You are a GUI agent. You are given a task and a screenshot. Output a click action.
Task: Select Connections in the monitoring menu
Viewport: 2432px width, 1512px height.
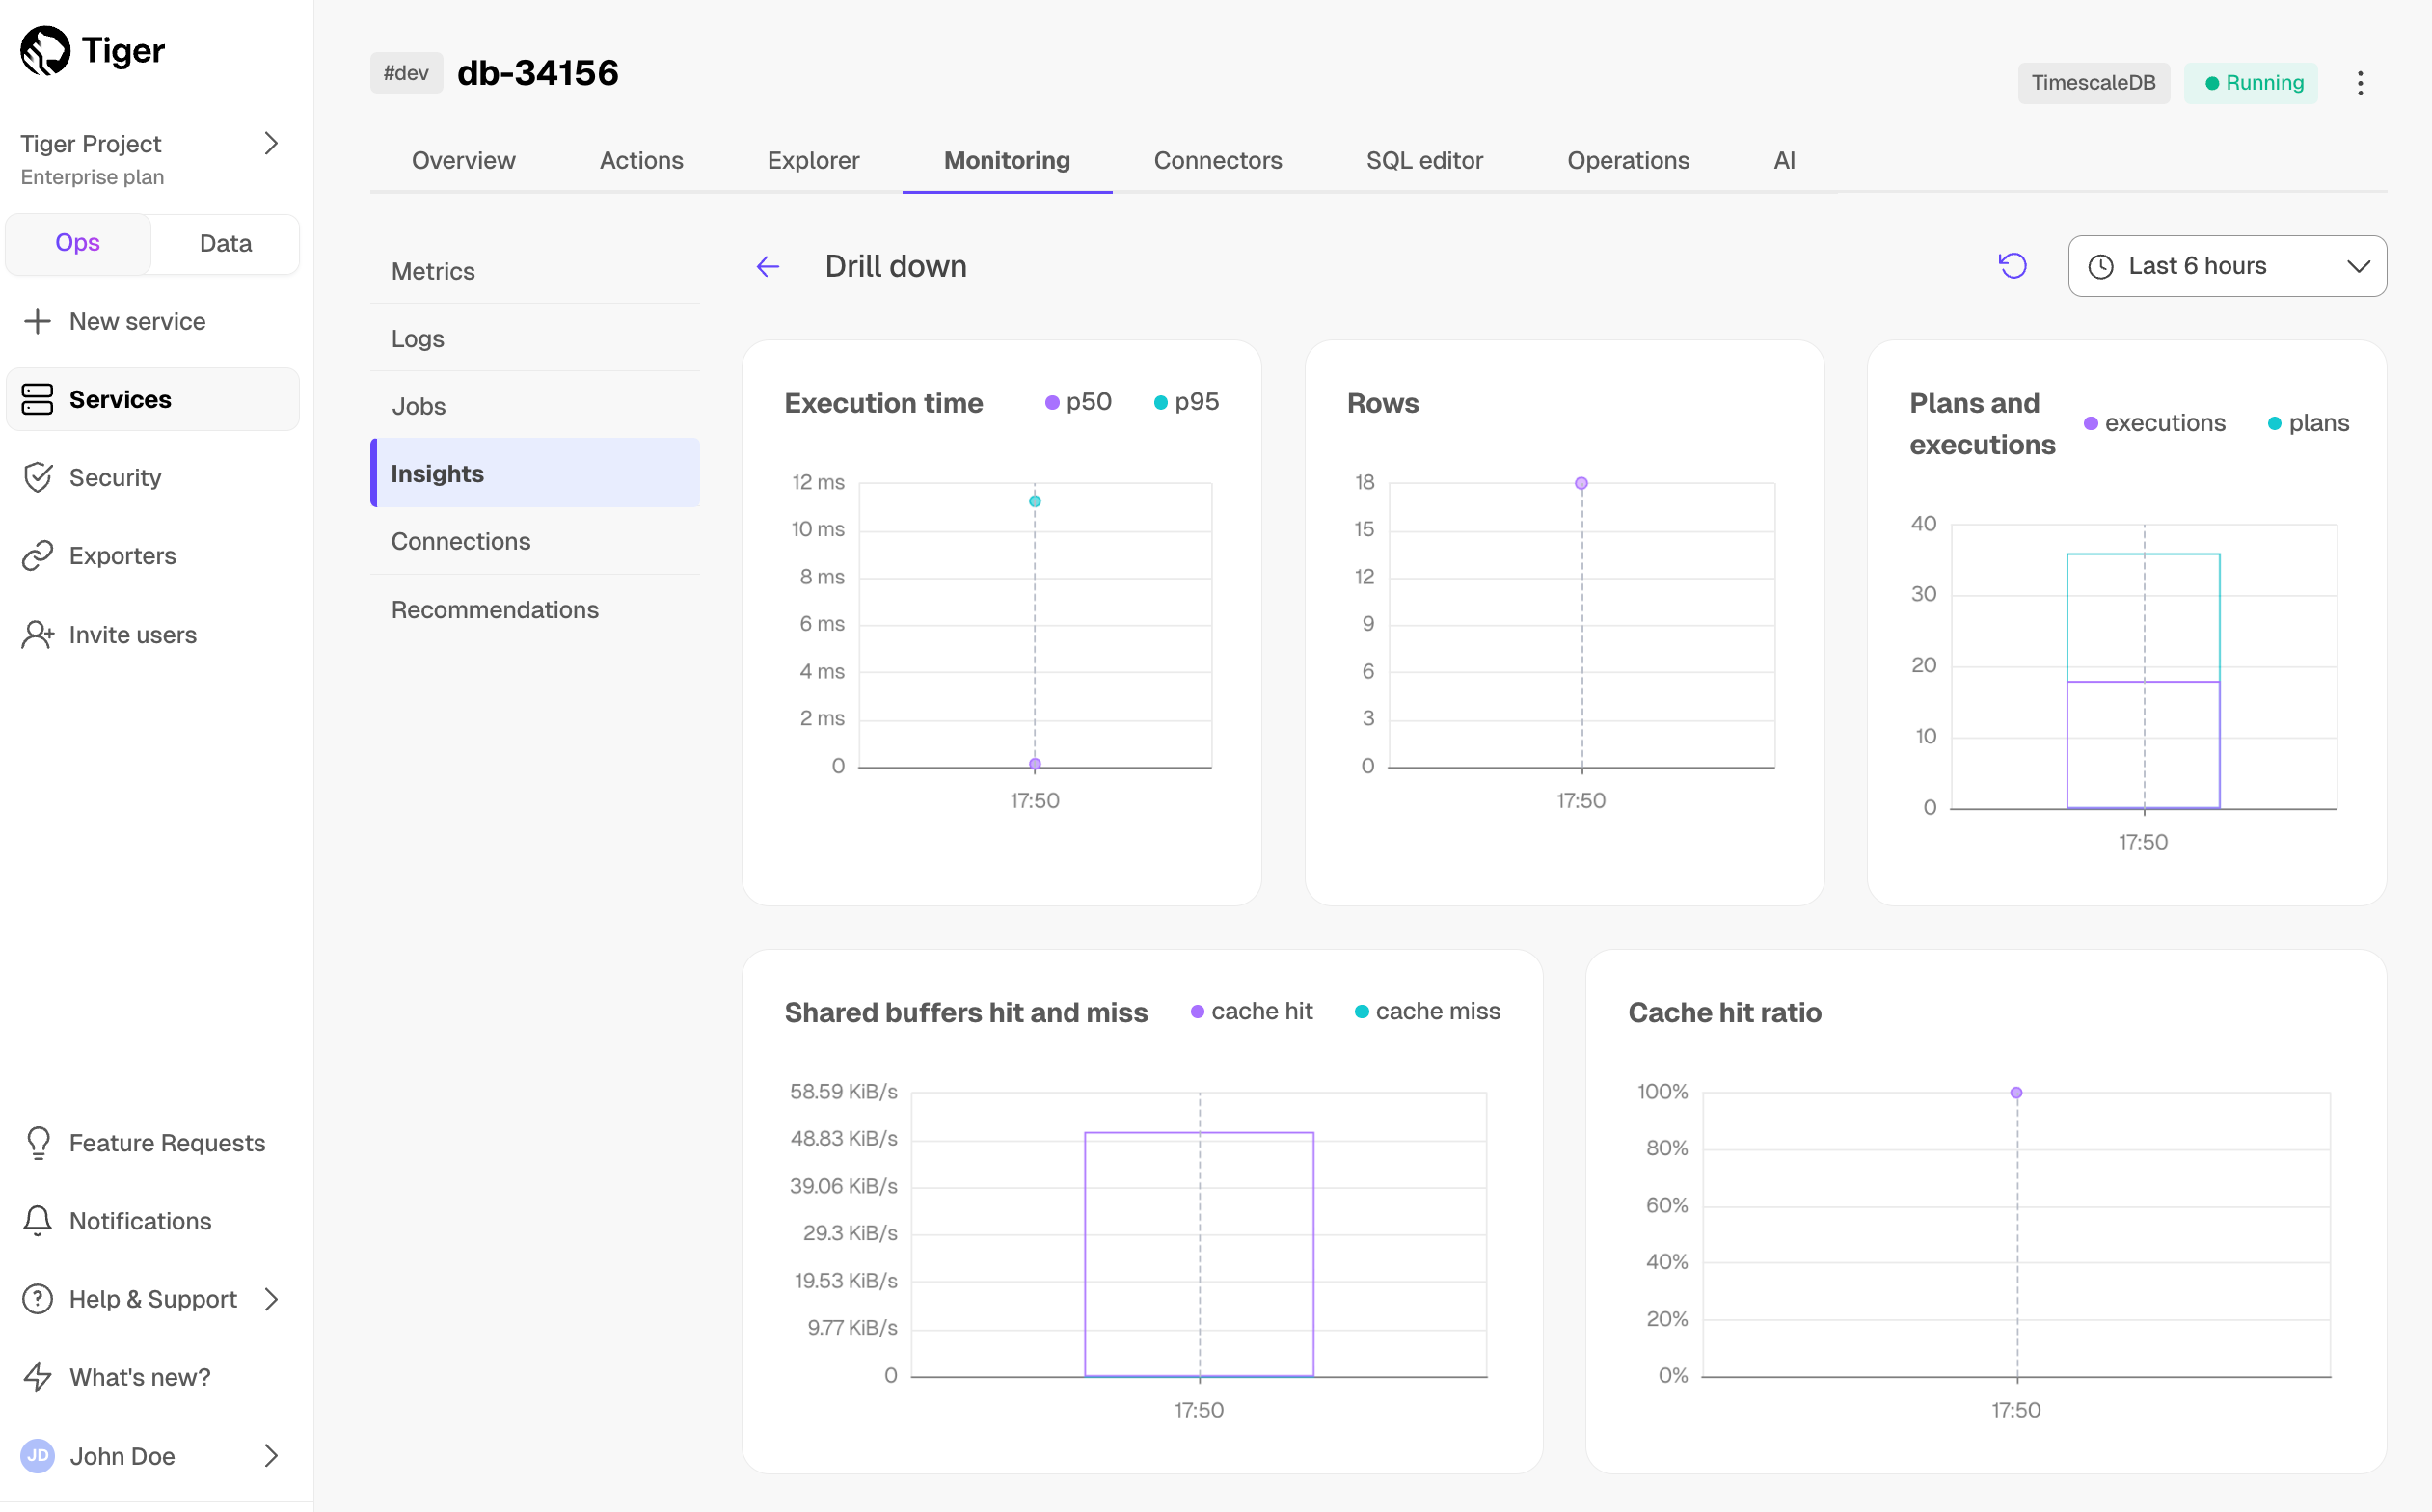point(460,541)
